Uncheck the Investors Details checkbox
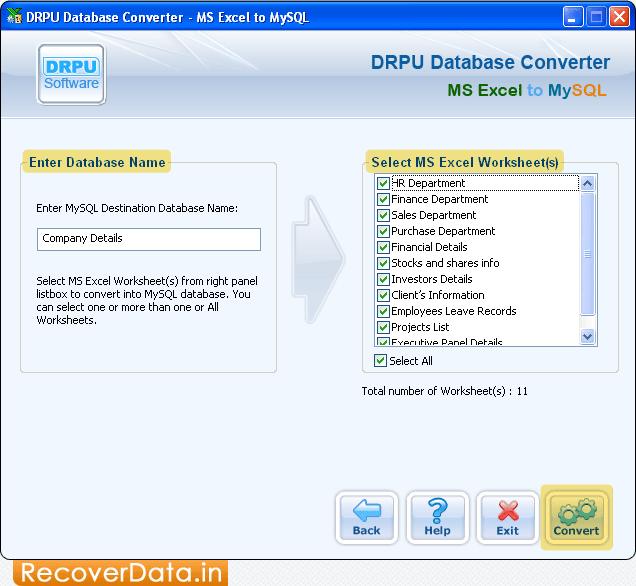 tap(383, 279)
